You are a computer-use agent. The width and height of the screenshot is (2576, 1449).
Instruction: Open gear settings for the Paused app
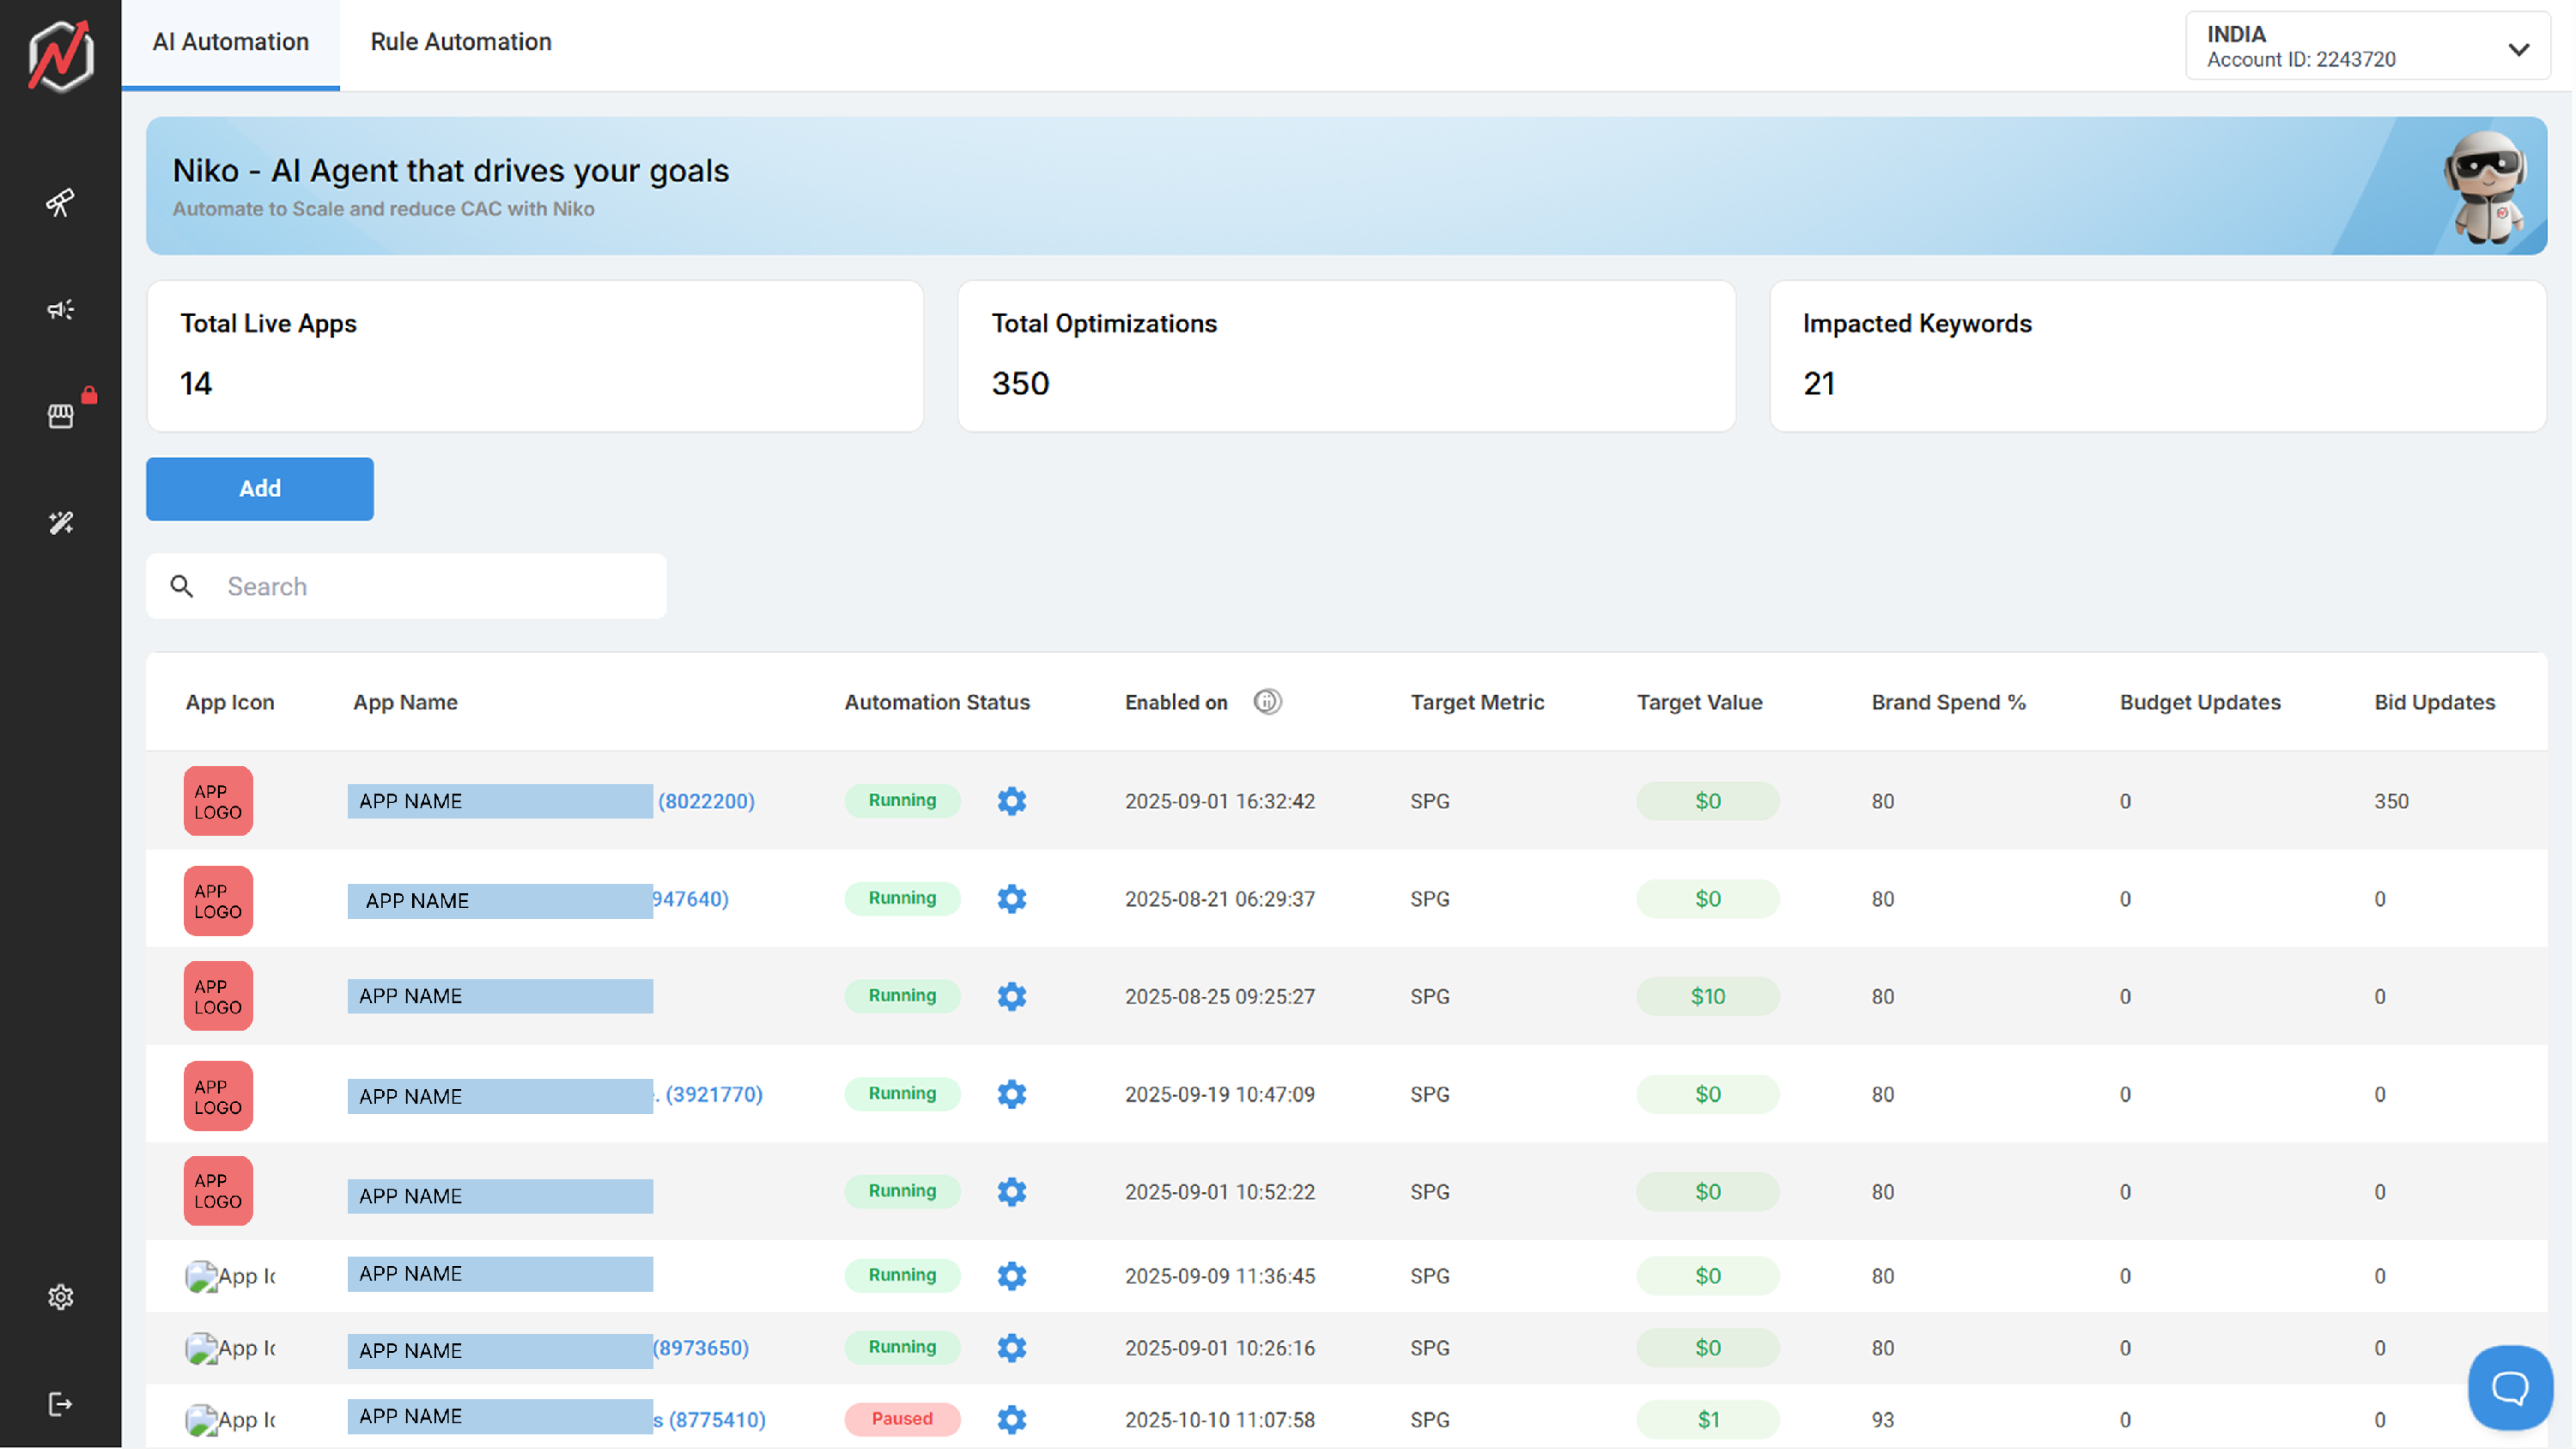point(1011,1419)
